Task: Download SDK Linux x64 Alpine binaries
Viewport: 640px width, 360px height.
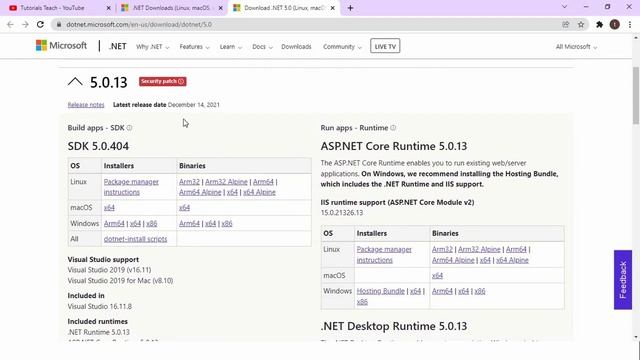Action: click(x=259, y=192)
